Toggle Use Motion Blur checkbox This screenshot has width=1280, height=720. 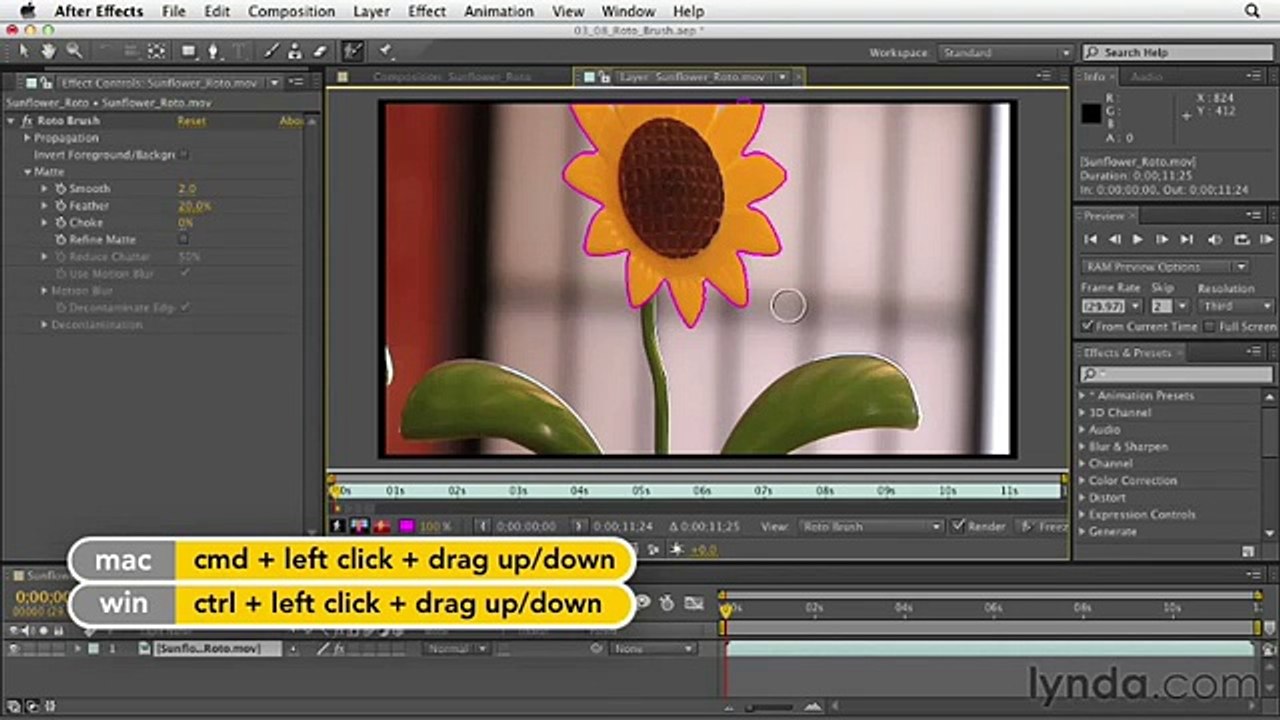pyautogui.click(x=184, y=273)
